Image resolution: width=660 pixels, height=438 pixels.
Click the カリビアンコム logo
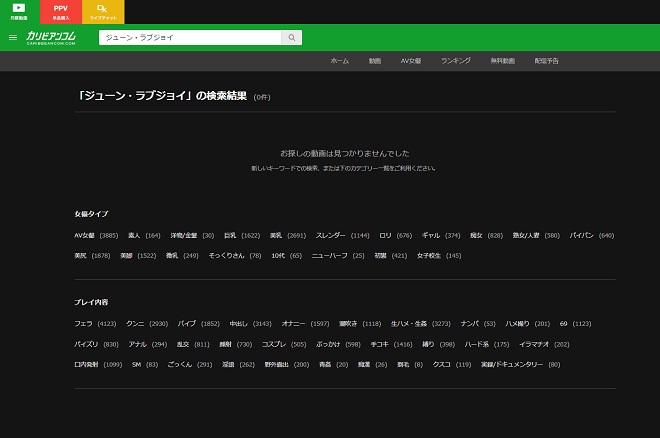click(x=51, y=38)
